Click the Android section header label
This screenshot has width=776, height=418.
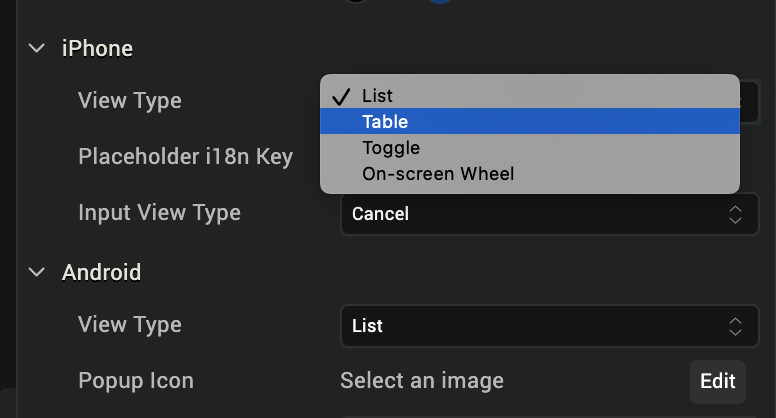(x=101, y=272)
